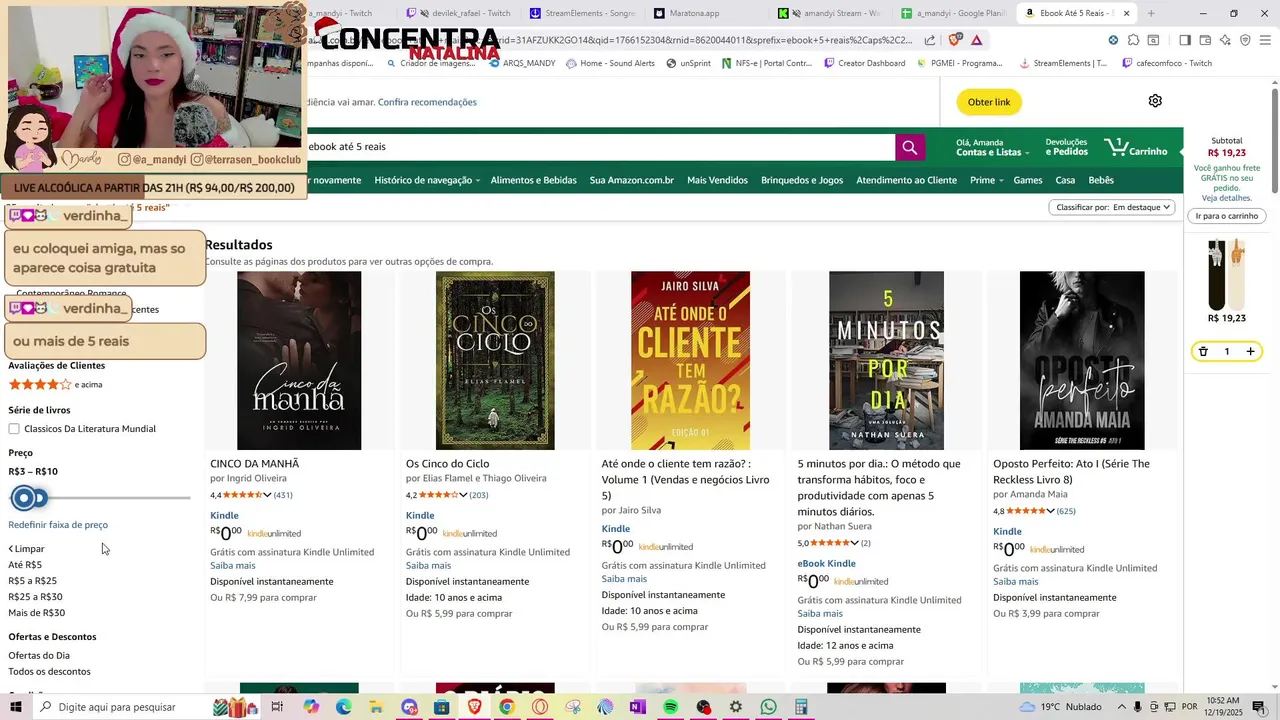Toggle the browser sidebar panel icon
The height and width of the screenshot is (720, 1280).
[x=1185, y=40]
